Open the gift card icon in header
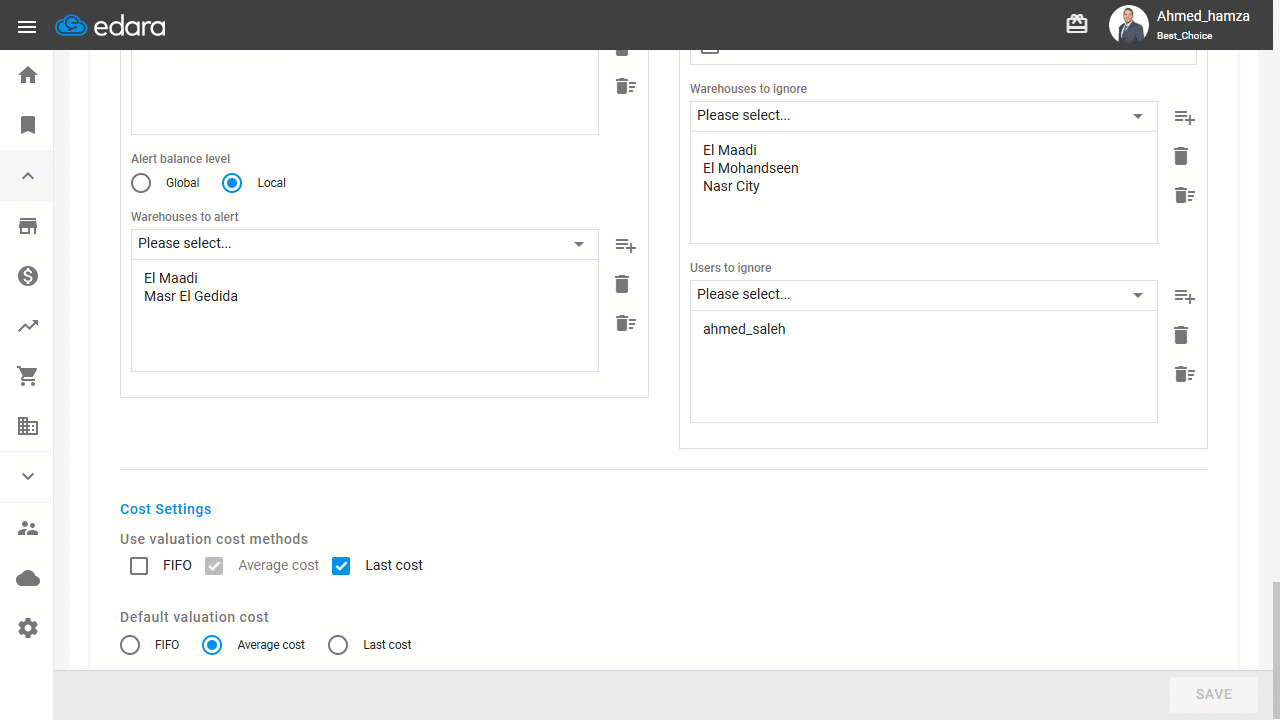This screenshot has width=1280, height=720. [x=1077, y=25]
